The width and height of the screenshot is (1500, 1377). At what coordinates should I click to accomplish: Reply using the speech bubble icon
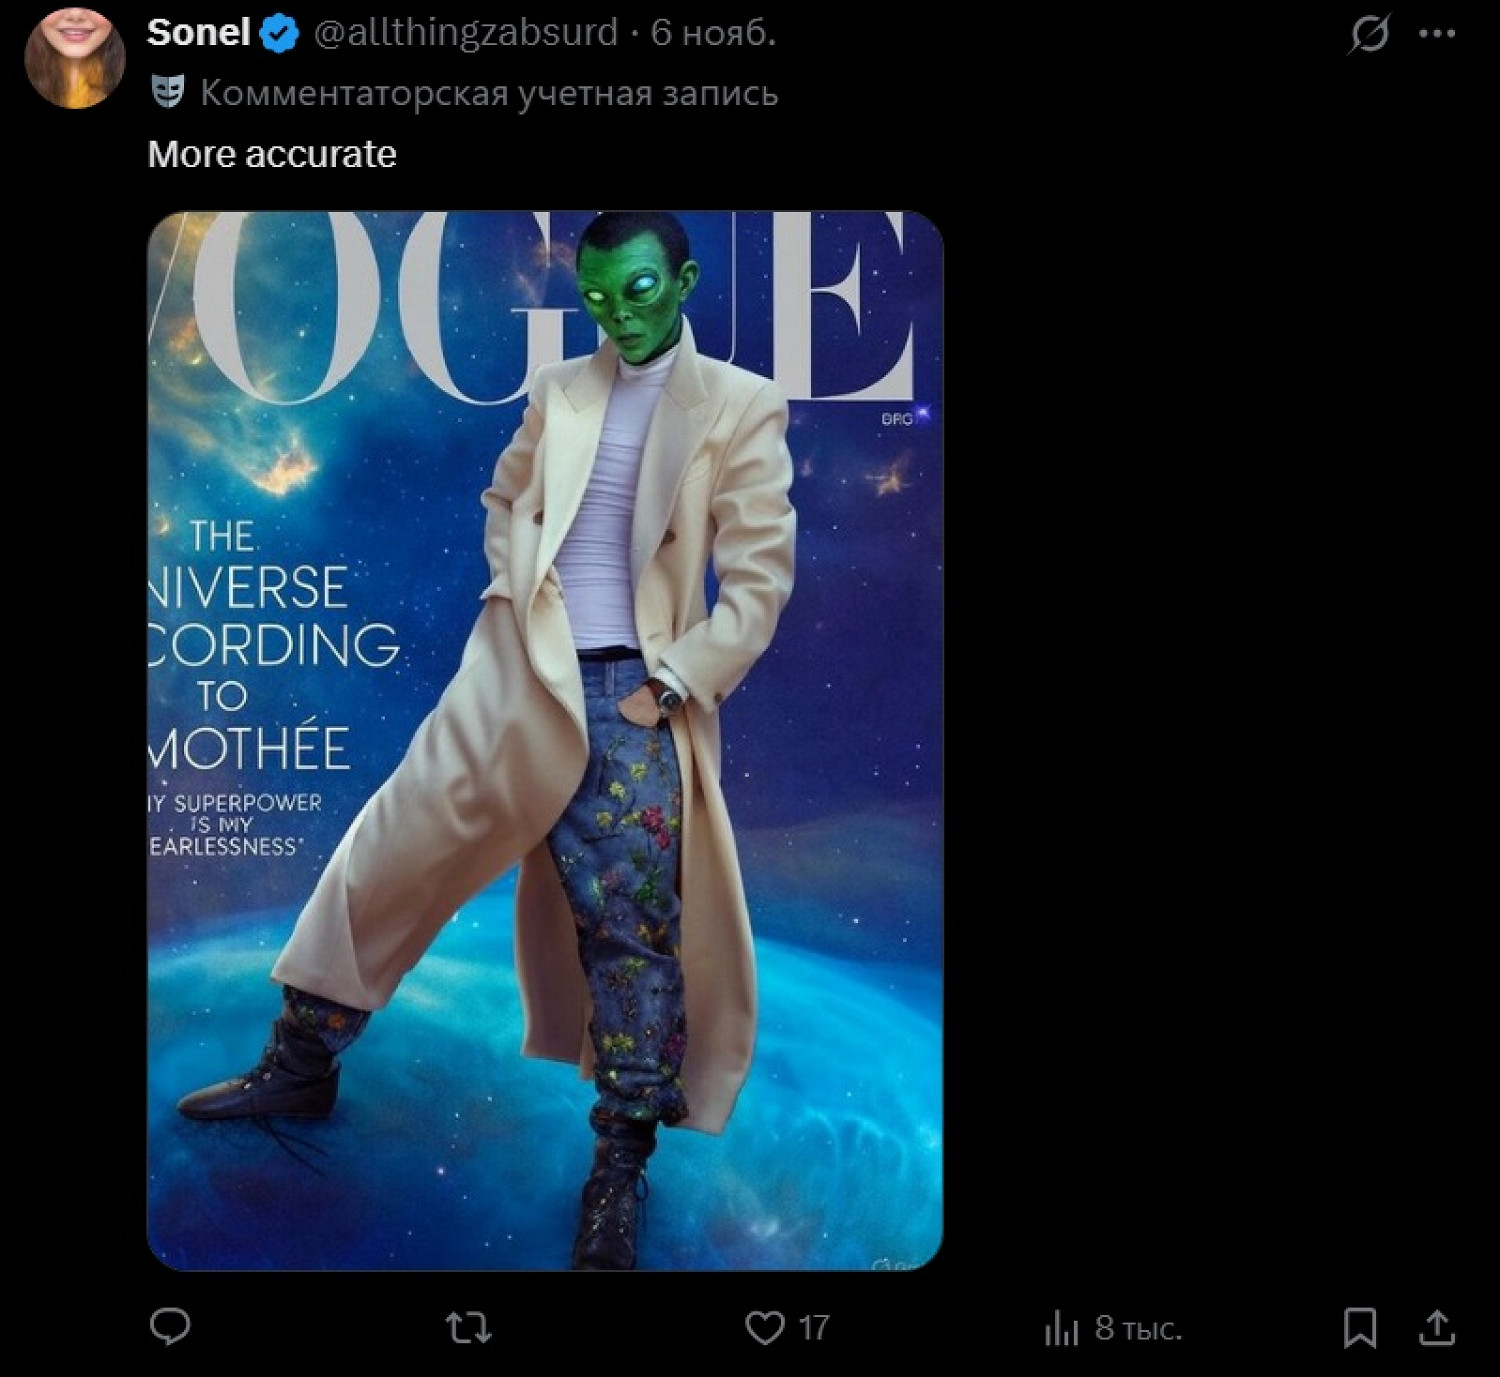[170, 1327]
